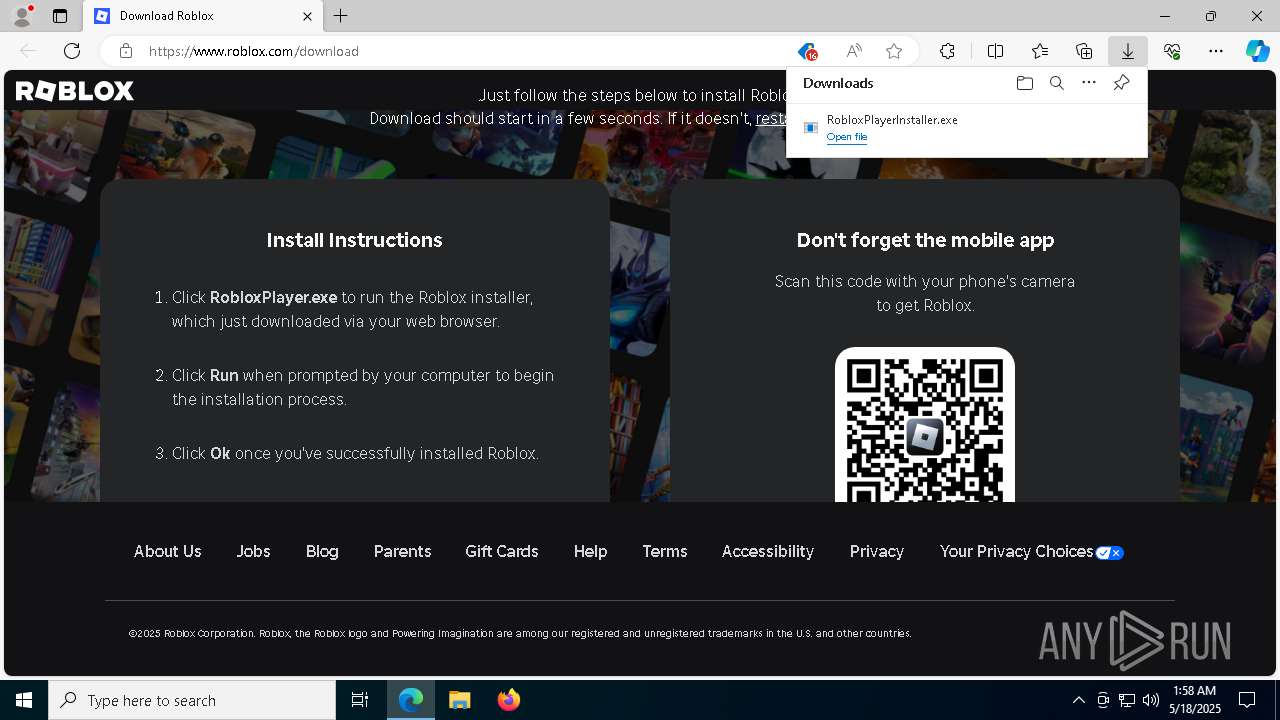
Task: Open Parents footer link
Action: (402, 551)
